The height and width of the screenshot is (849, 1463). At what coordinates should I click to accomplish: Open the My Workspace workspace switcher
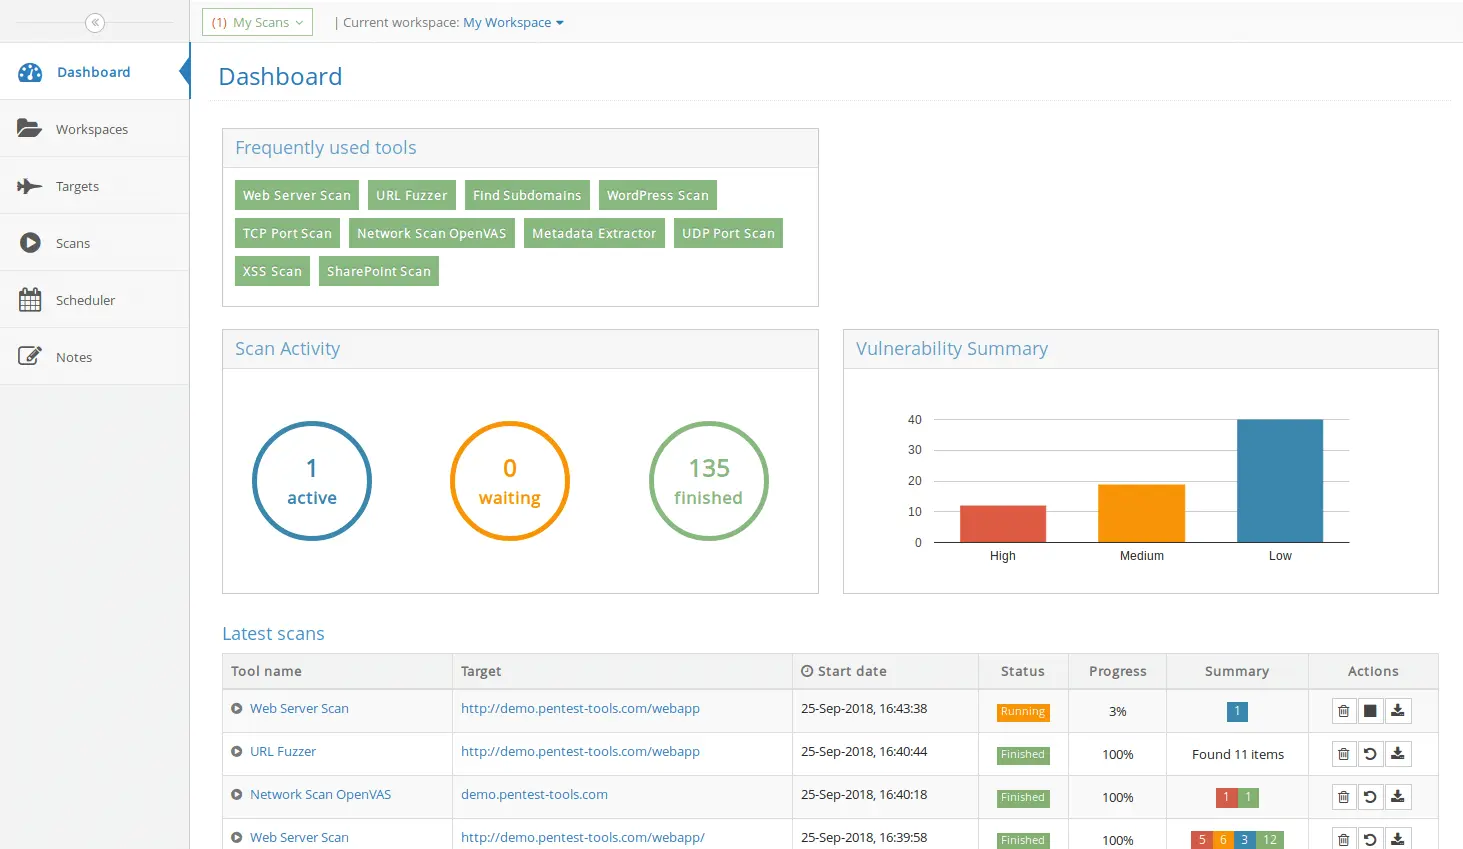pyautogui.click(x=513, y=22)
